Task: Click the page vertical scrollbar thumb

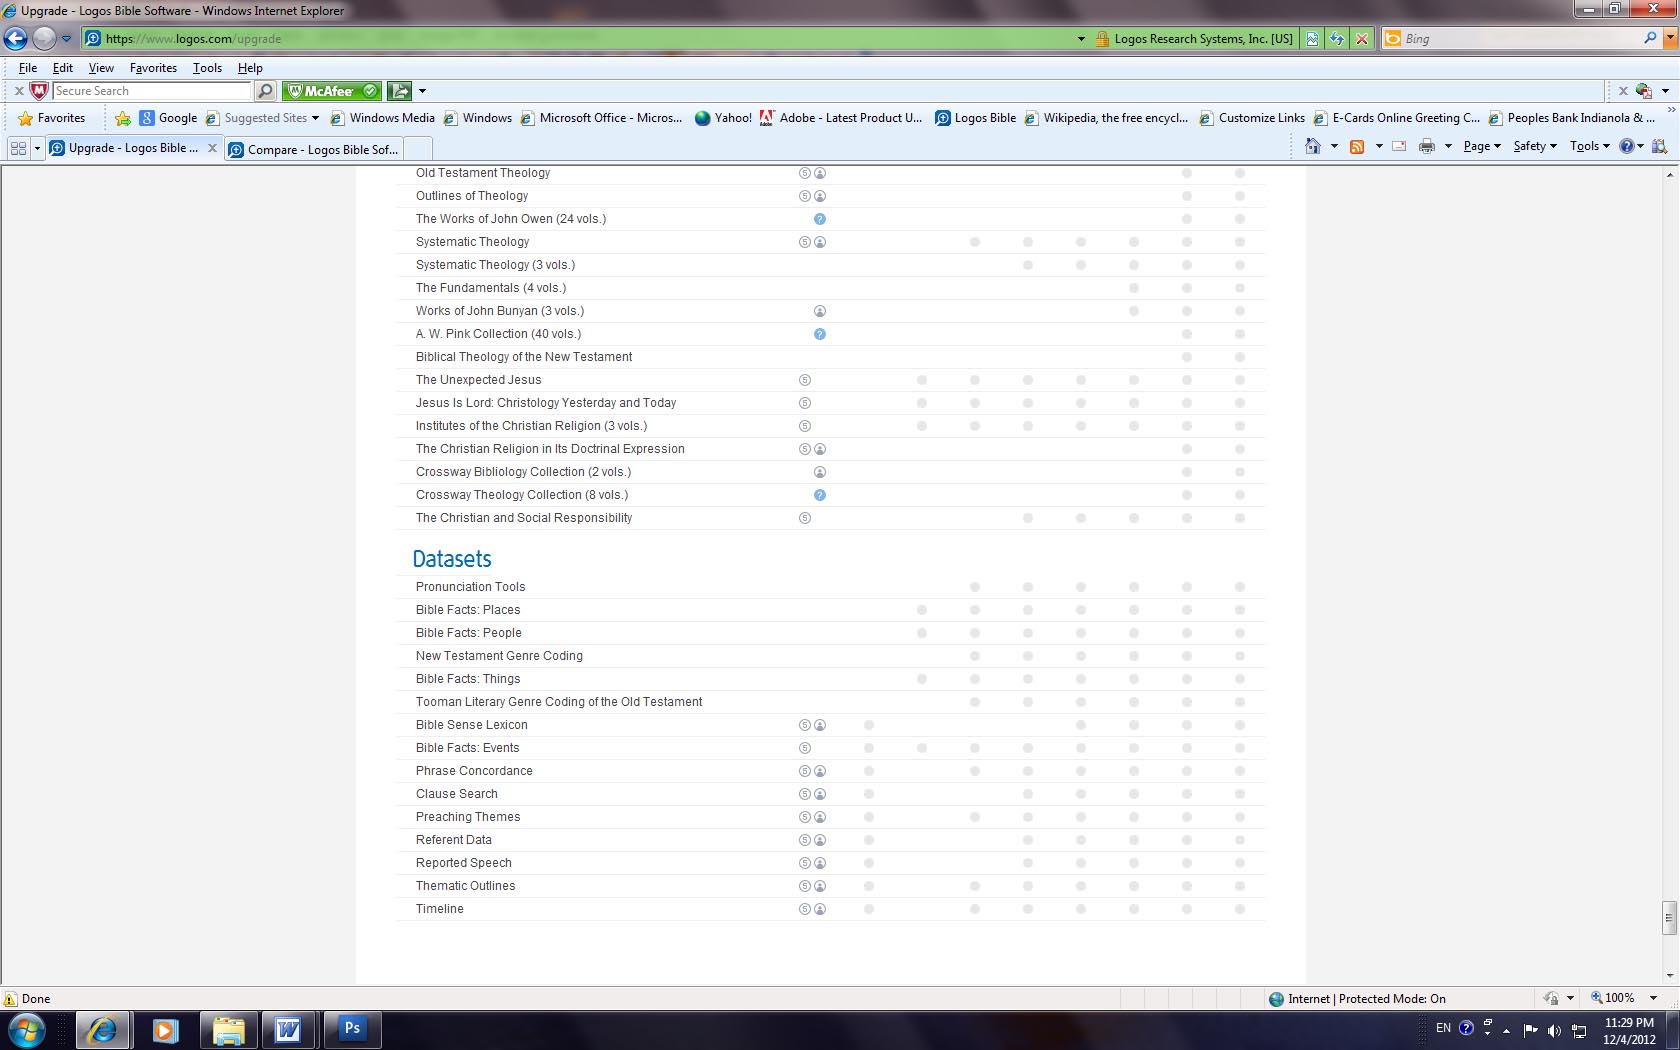Action: pos(1669,917)
